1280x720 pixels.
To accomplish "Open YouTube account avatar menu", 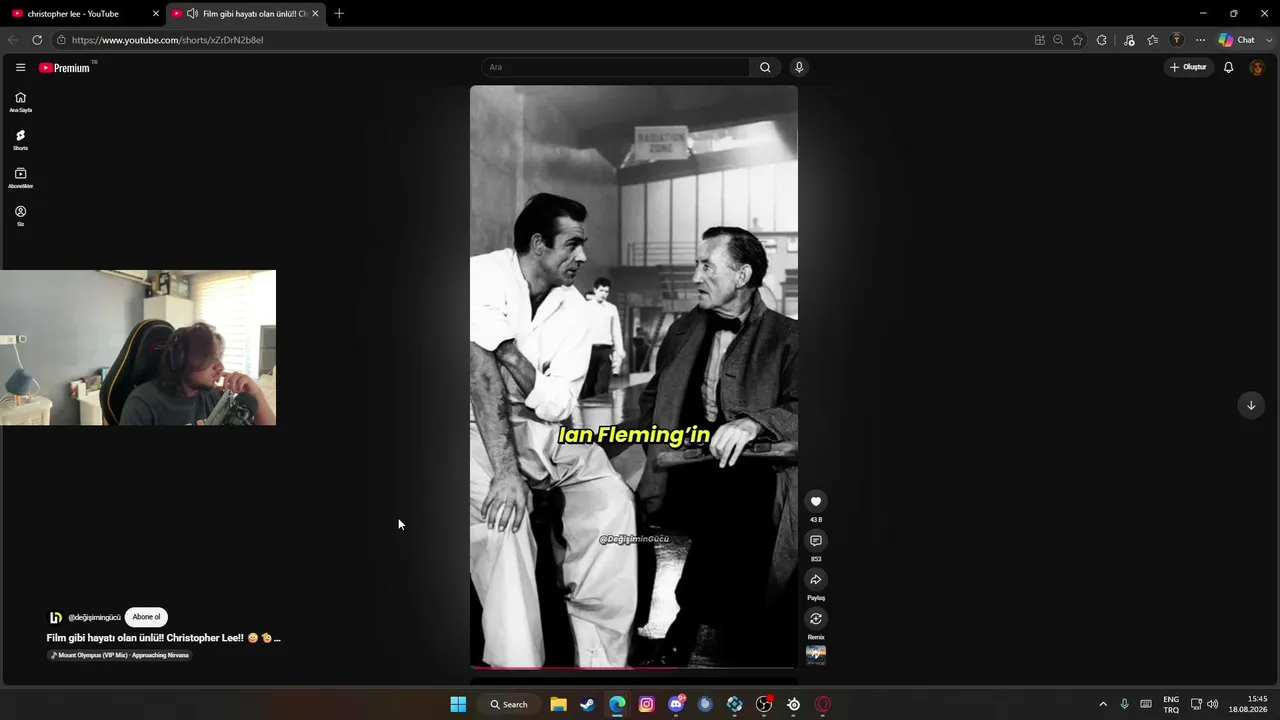I will pyautogui.click(x=1258, y=67).
